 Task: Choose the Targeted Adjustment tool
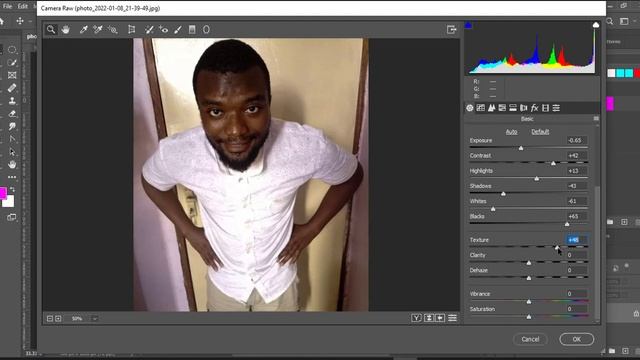pos(113,29)
